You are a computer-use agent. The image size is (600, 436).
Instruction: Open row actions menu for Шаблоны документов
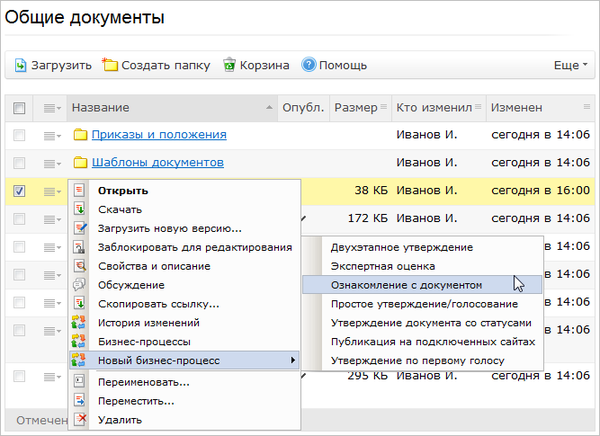[52, 162]
